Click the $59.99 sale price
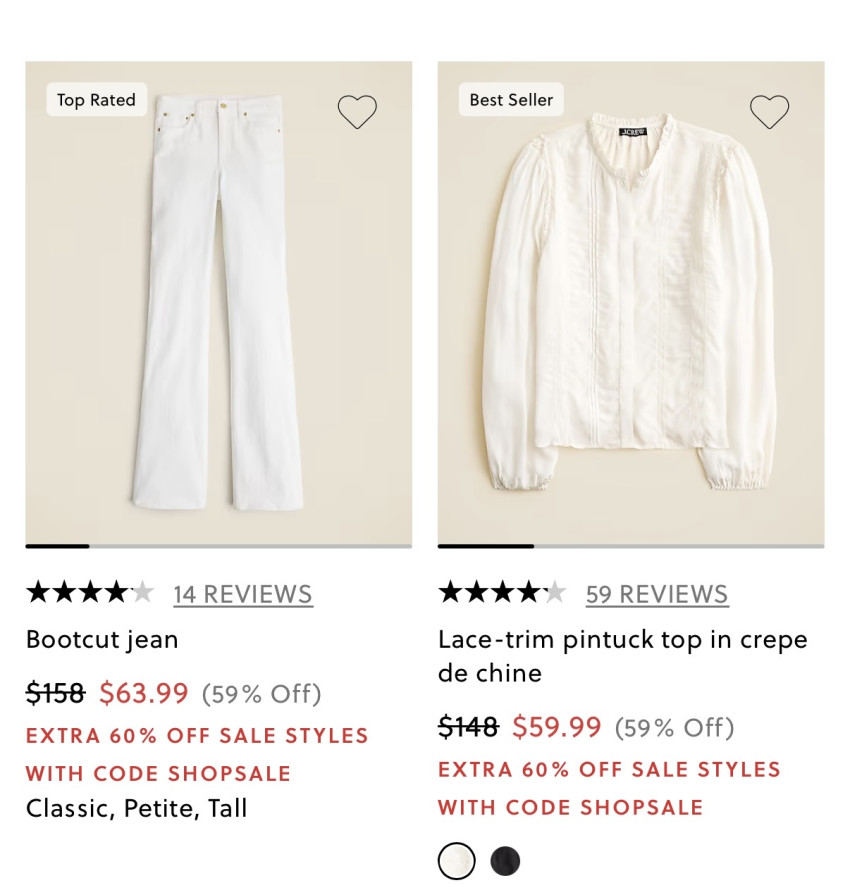 [557, 727]
